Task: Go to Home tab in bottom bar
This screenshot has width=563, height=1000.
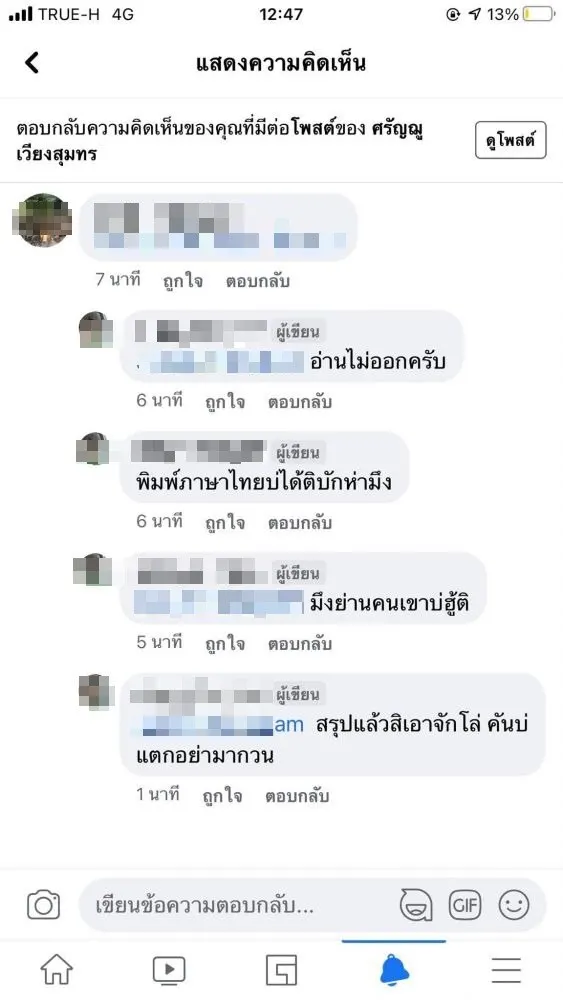Action: click(57, 970)
